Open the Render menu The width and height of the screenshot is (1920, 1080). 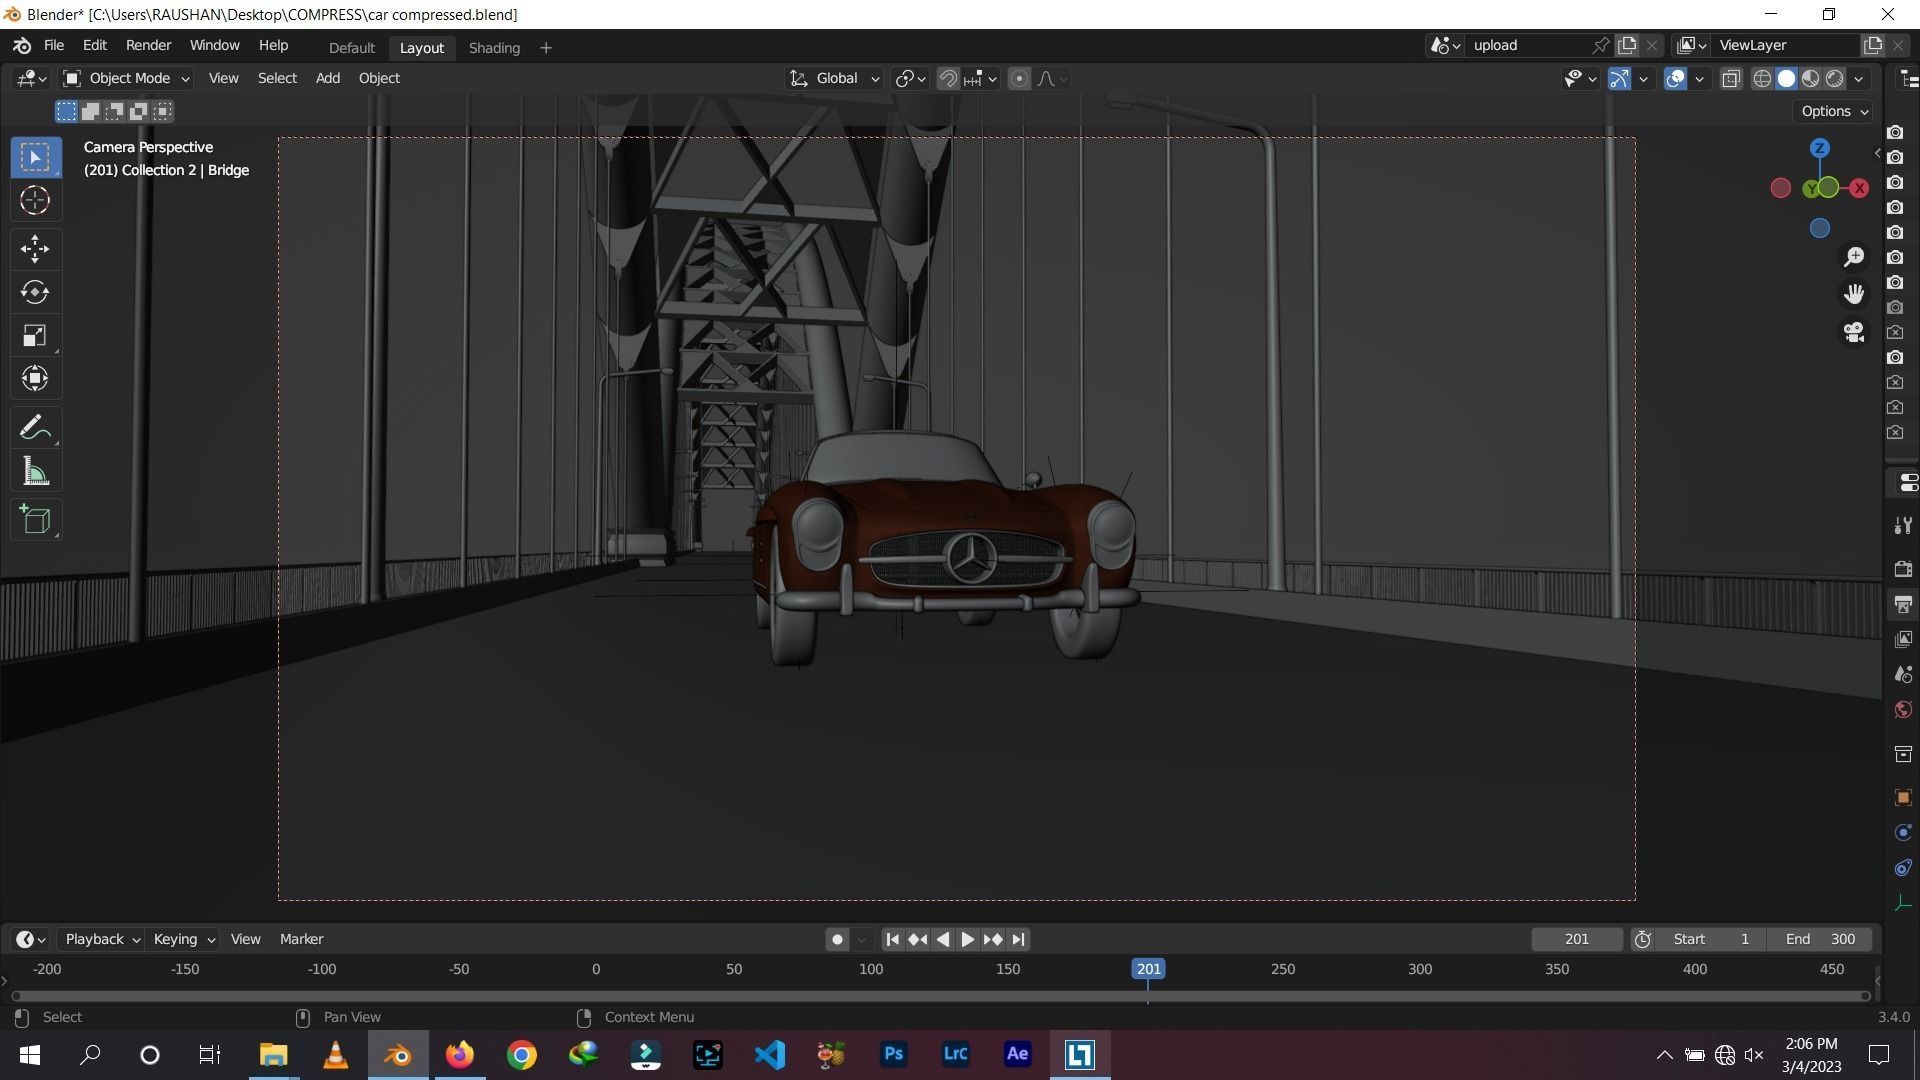coord(148,45)
